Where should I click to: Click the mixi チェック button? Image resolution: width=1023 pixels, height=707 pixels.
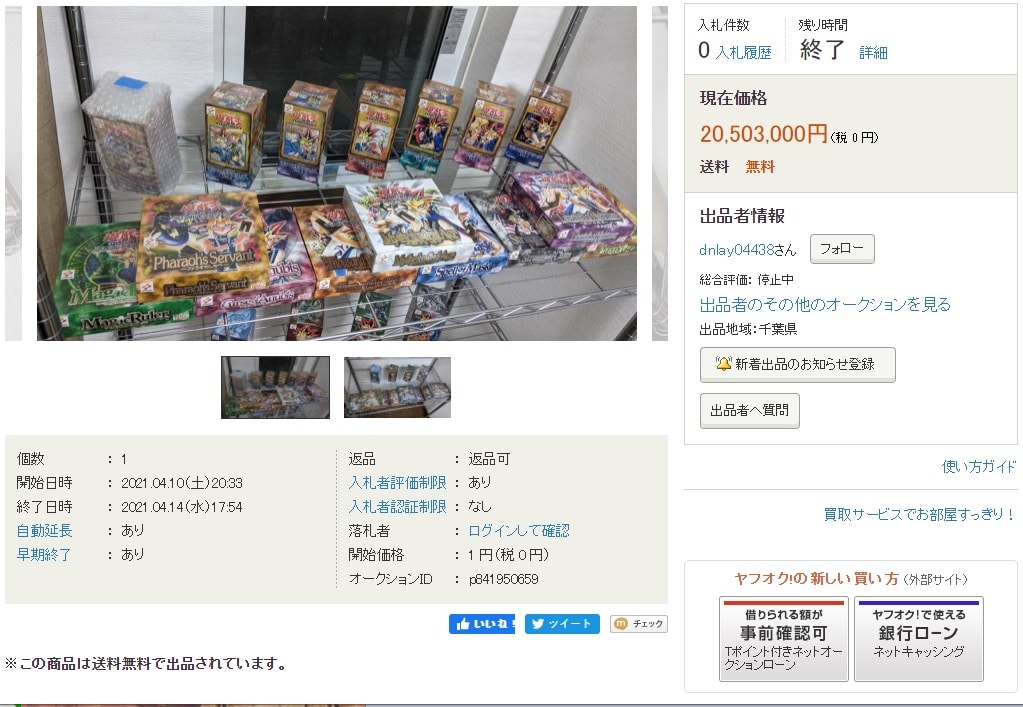pos(639,624)
